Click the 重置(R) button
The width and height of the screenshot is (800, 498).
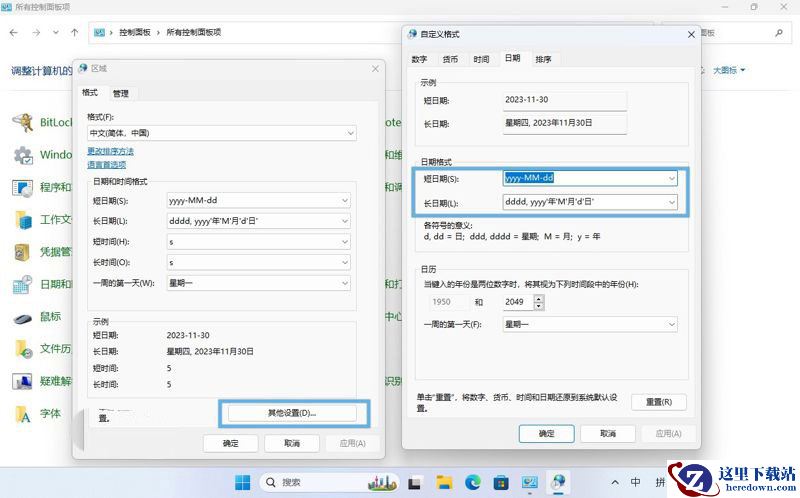(659, 402)
